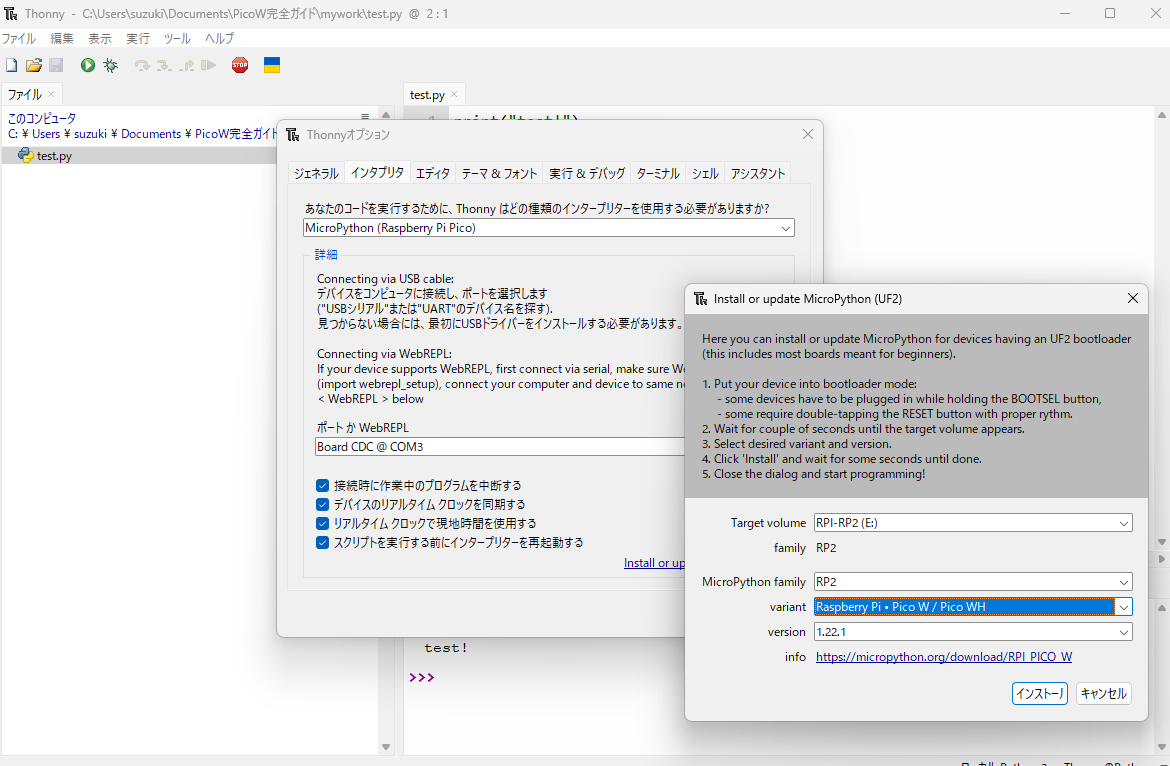
Task: Expand the Target volume dropdown
Action: pyautogui.click(x=1124, y=523)
